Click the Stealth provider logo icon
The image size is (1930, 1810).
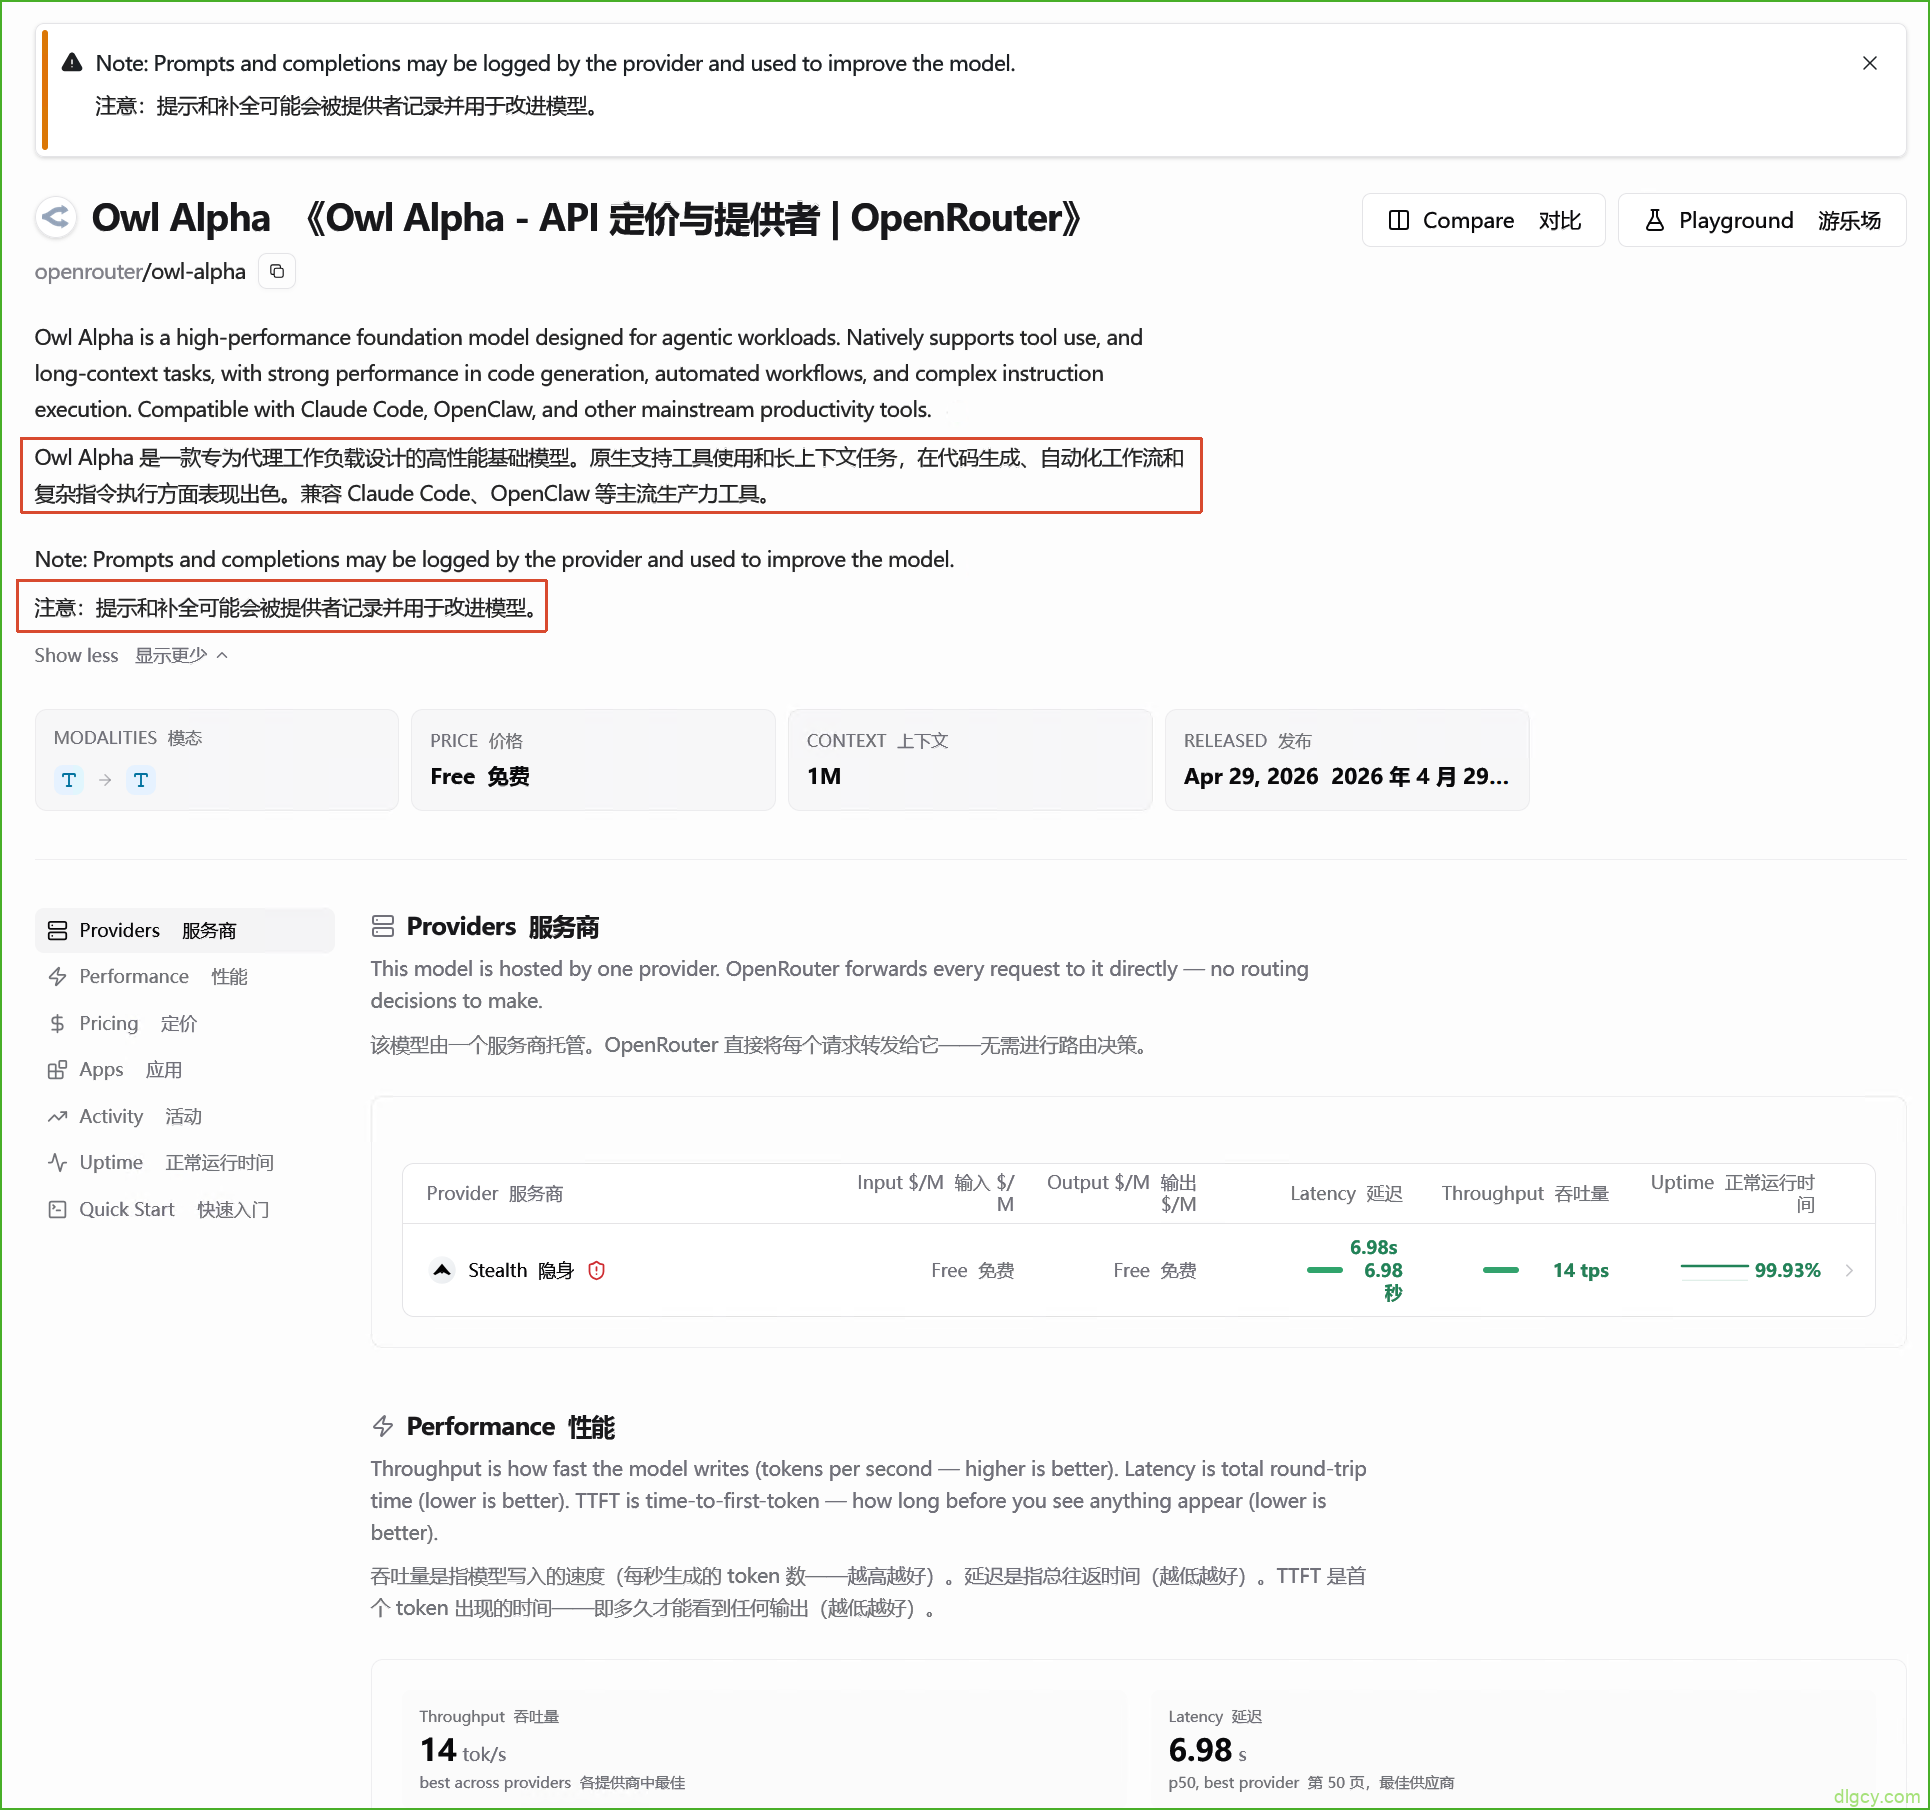pyautogui.click(x=442, y=1270)
